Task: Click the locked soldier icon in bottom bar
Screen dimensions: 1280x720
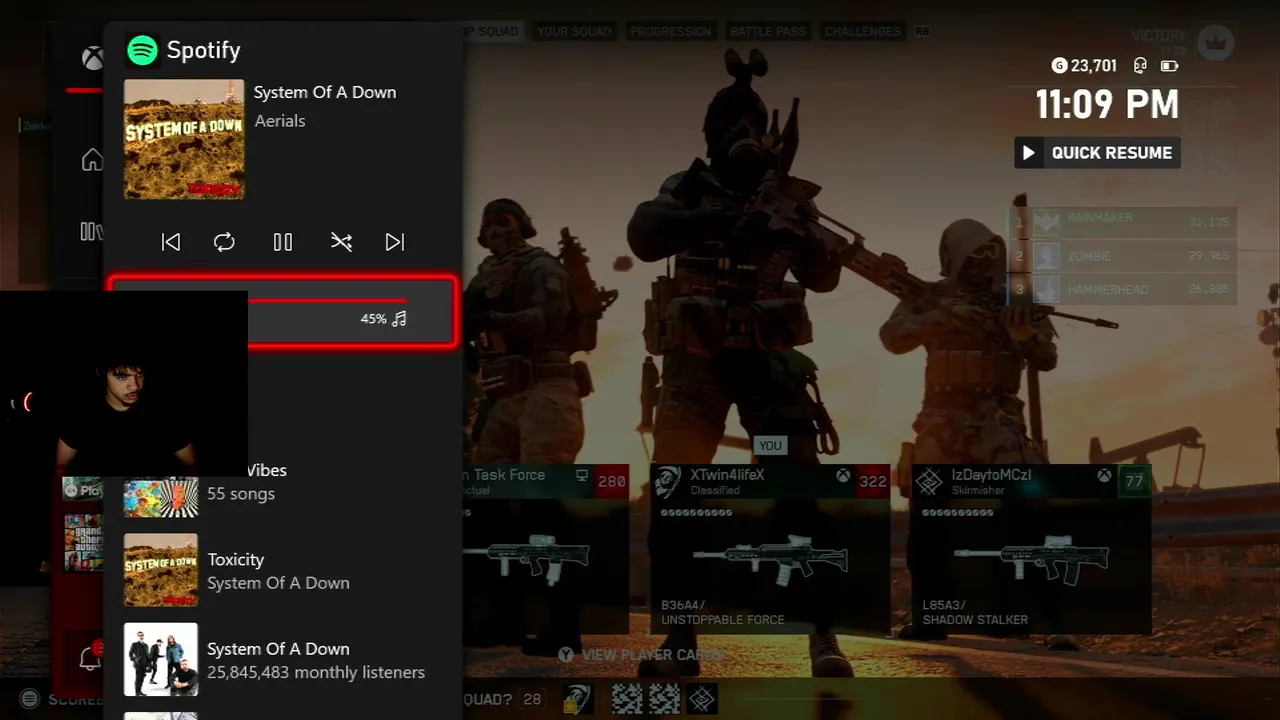Action: pyautogui.click(x=576, y=699)
